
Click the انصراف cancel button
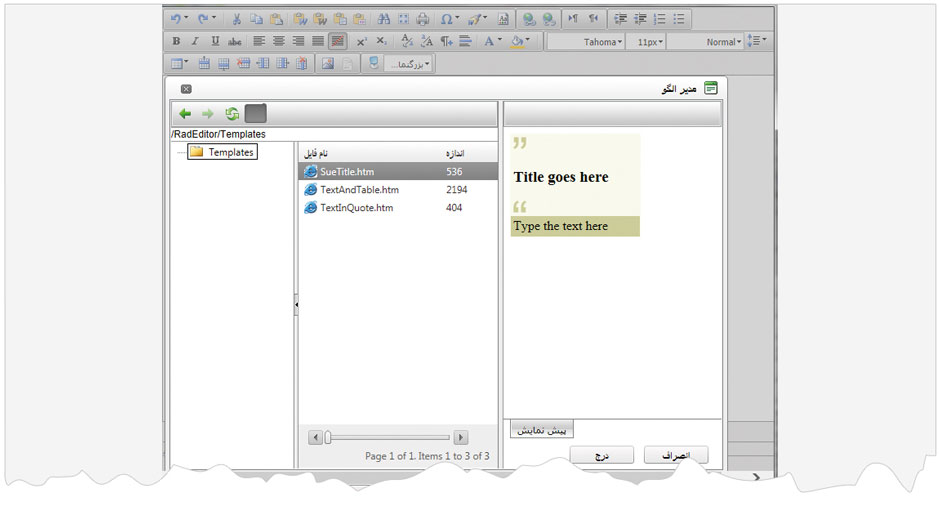676,455
